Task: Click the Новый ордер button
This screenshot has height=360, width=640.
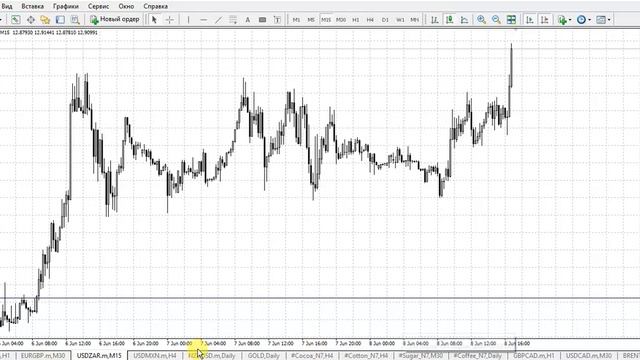Action: [x=115, y=19]
